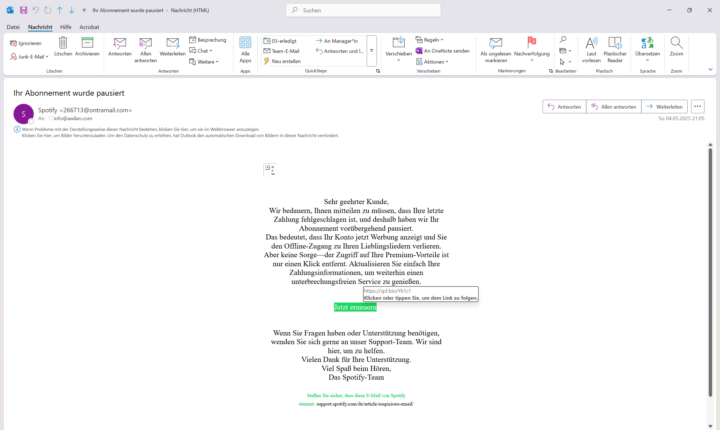Click the scroll down arrow of the message pane
The height and width of the screenshot is (430, 720).
coord(710,426)
